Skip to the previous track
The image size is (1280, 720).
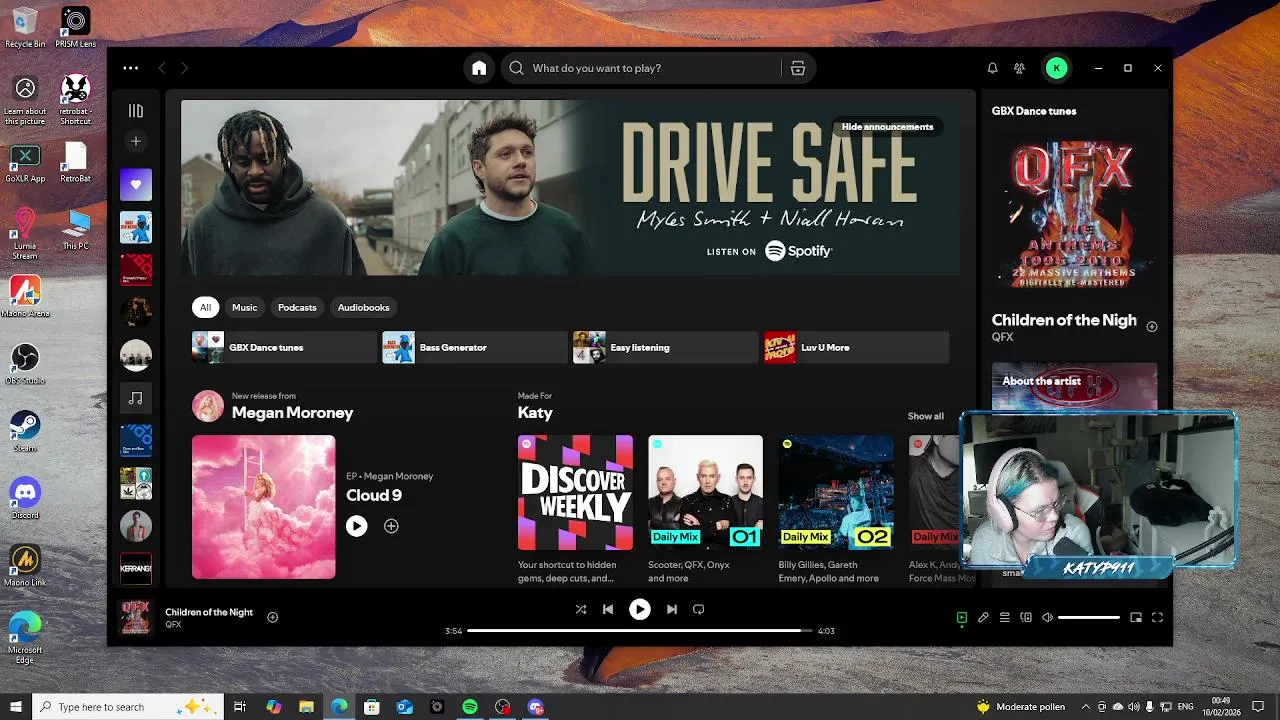coord(608,609)
